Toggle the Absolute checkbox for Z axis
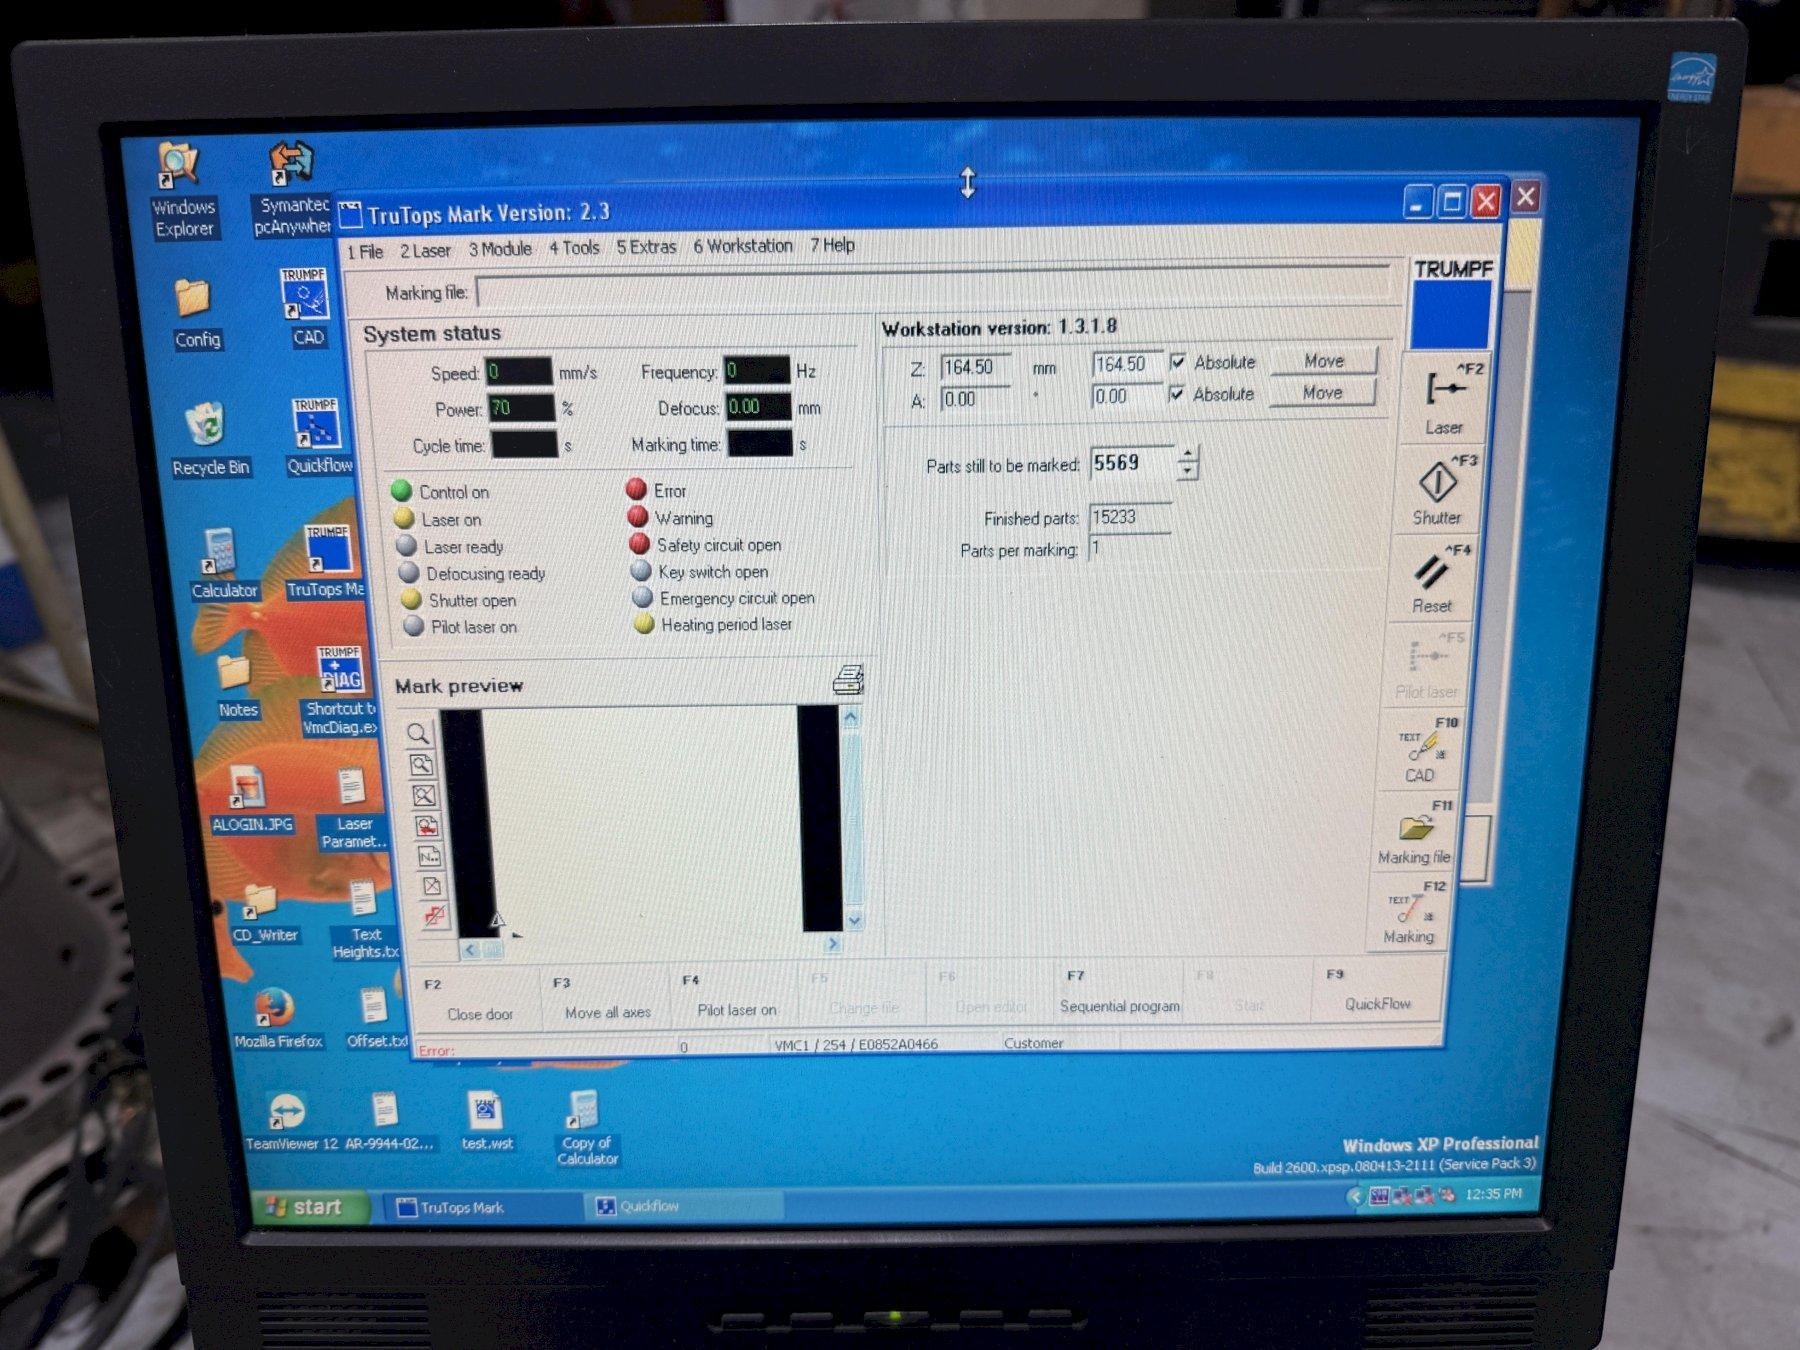This screenshot has height=1350, width=1800. [x=1179, y=362]
